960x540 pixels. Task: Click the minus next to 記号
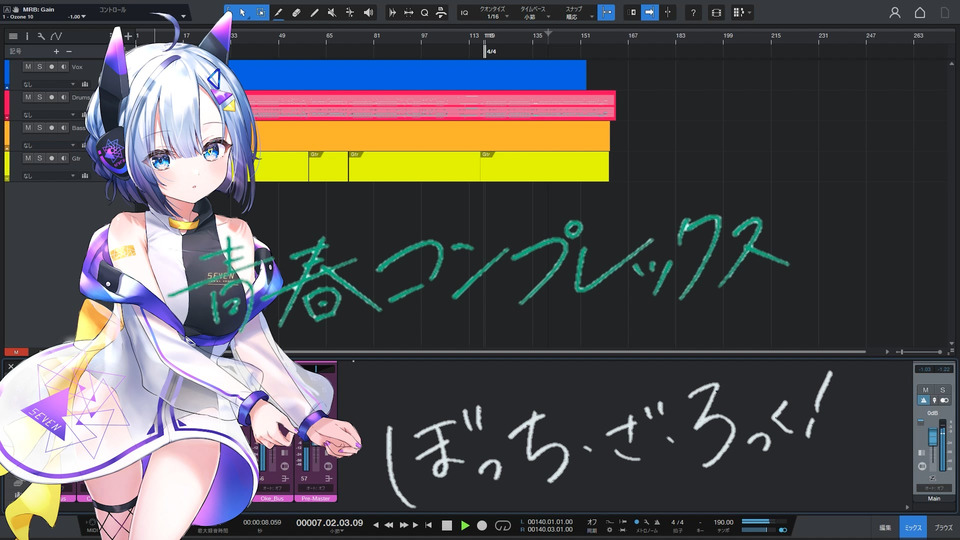point(69,51)
